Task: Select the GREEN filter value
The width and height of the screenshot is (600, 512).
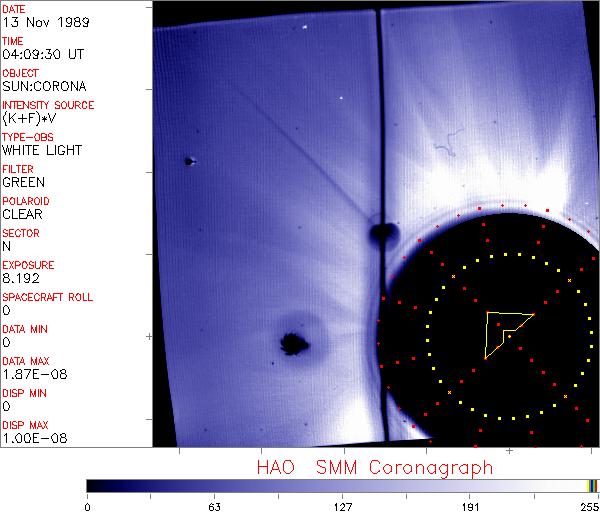Action: click(23, 183)
